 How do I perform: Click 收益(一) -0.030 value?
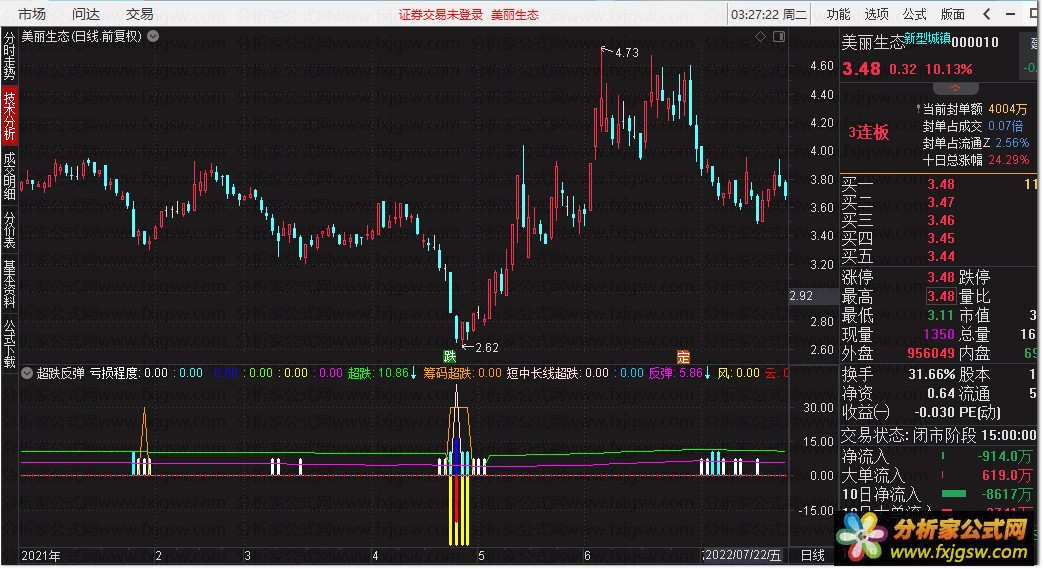pyautogui.click(x=935, y=413)
